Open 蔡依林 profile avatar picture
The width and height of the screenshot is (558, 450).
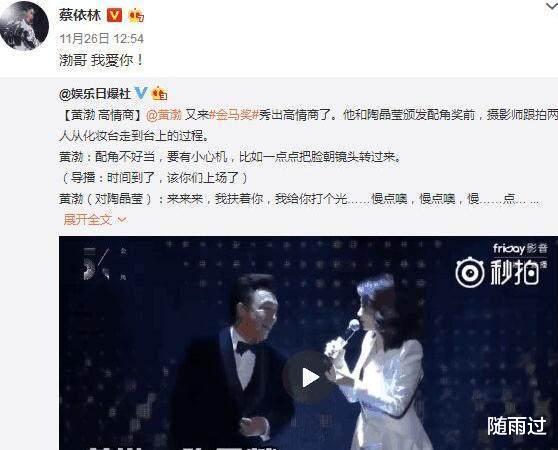(x=24, y=26)
